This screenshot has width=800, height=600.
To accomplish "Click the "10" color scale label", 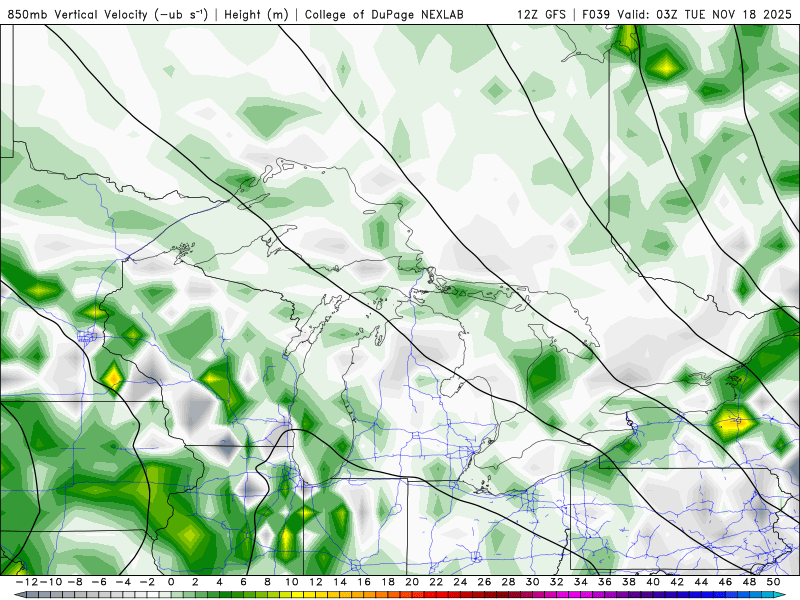I will pos(291,582).
